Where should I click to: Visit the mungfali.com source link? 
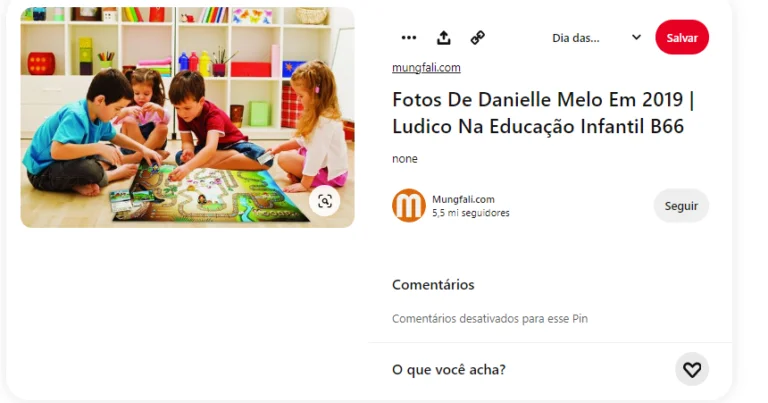click(426, 68)
